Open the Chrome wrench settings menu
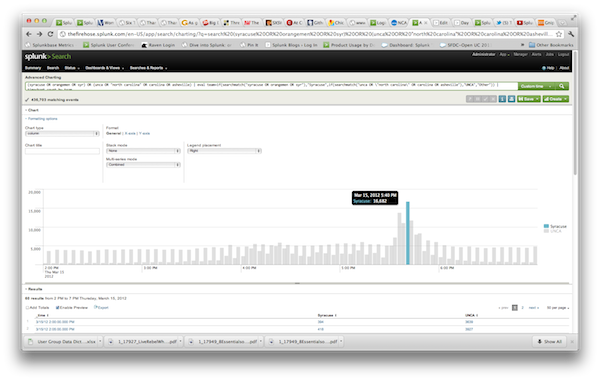Viewport: 600px width, 381px height. coord(571,34)
